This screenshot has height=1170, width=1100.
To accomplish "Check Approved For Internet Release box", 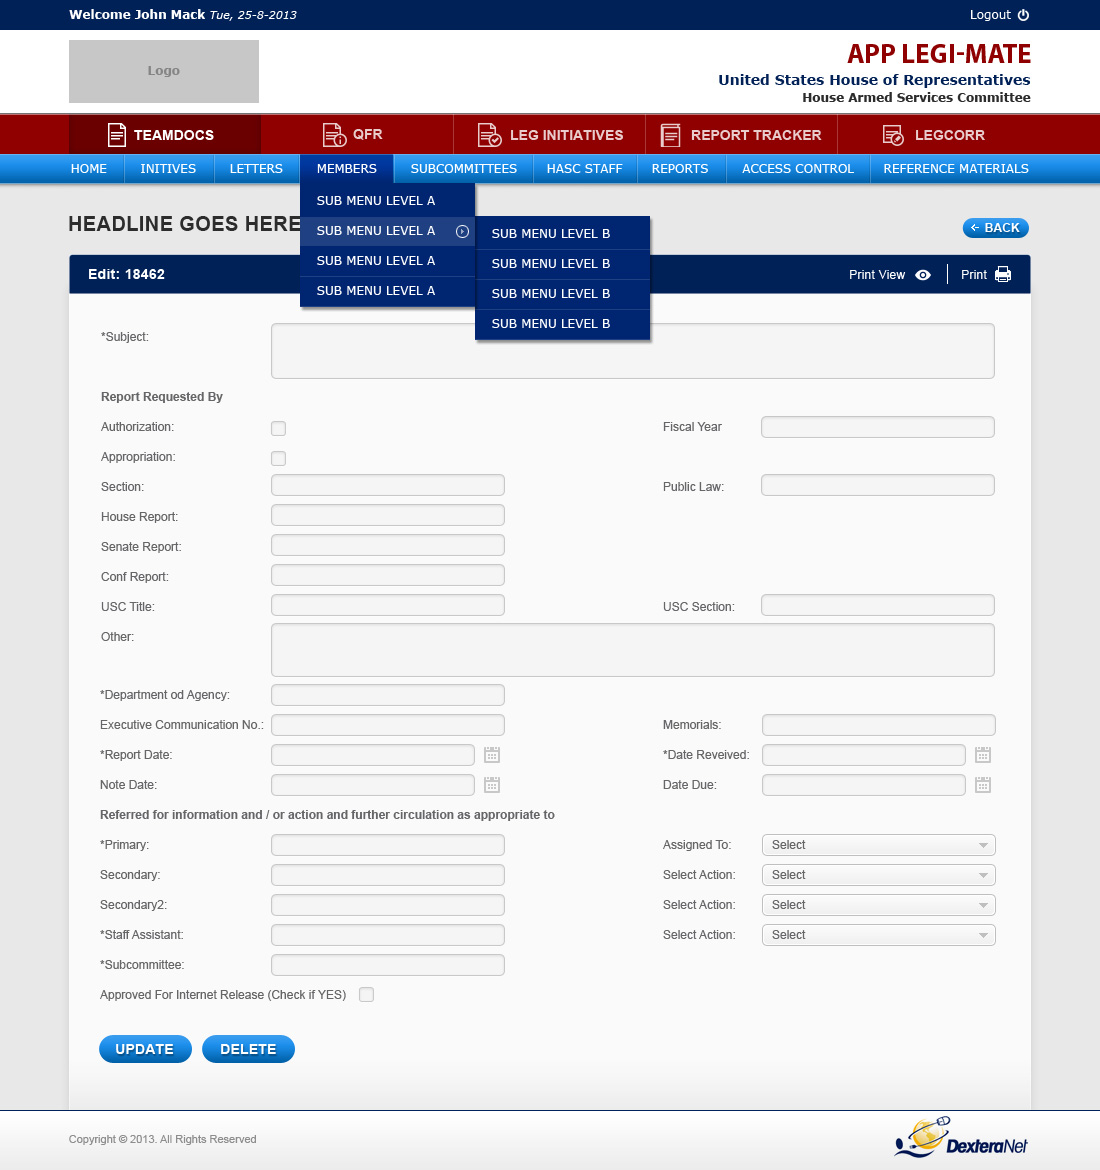I will point(367,995).
